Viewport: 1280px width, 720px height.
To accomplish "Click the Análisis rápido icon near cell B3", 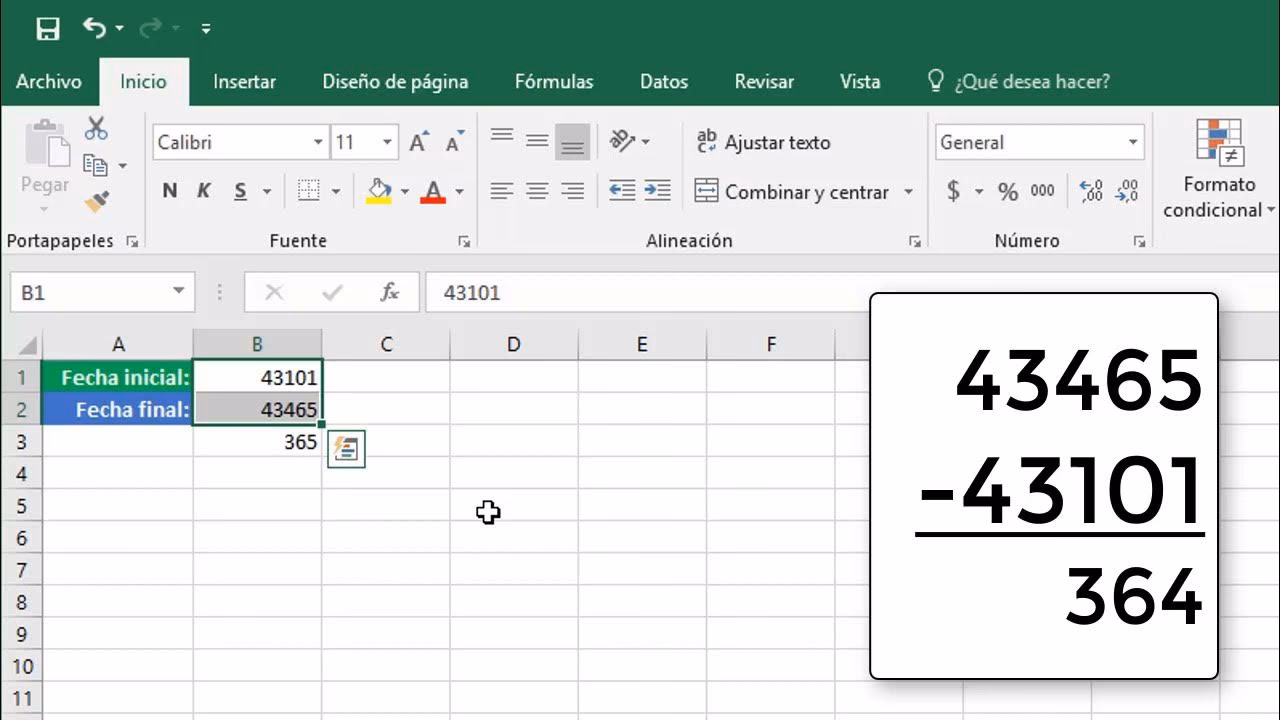I will [346, 449].
